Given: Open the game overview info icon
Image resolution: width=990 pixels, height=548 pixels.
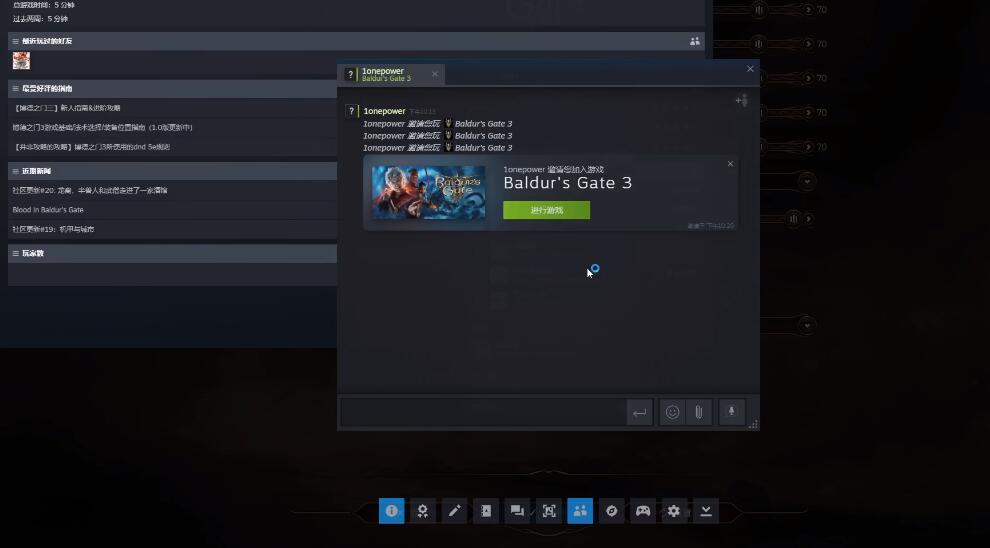Looking at the screenshot, I should [x=391, y=511].
